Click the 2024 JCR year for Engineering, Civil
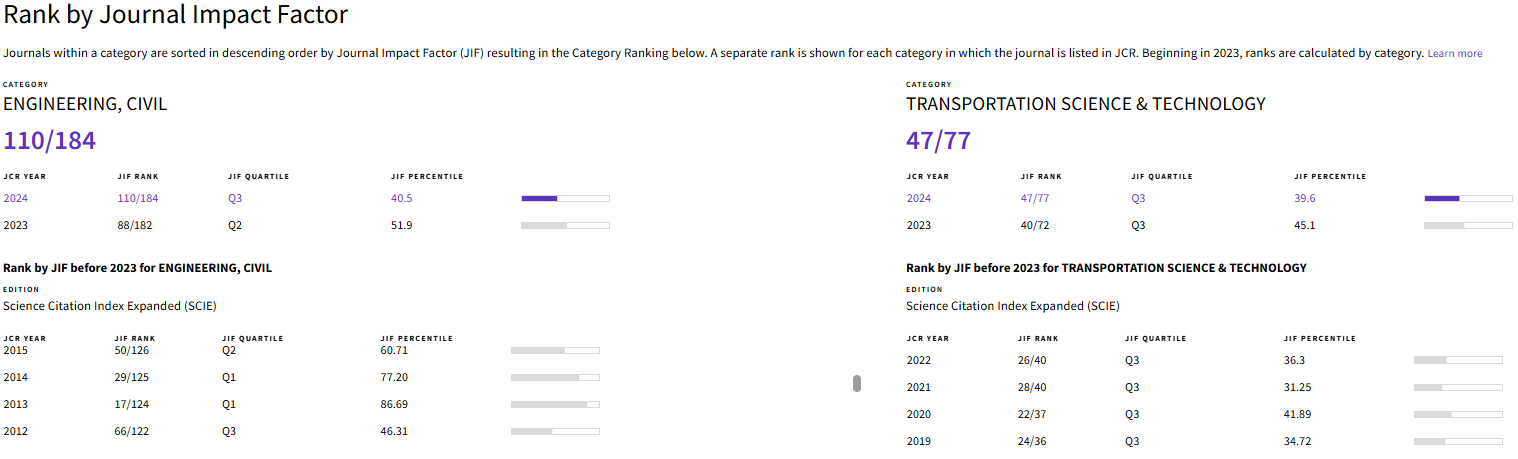Screen dimensions: 1518x459 coord(16,198)
